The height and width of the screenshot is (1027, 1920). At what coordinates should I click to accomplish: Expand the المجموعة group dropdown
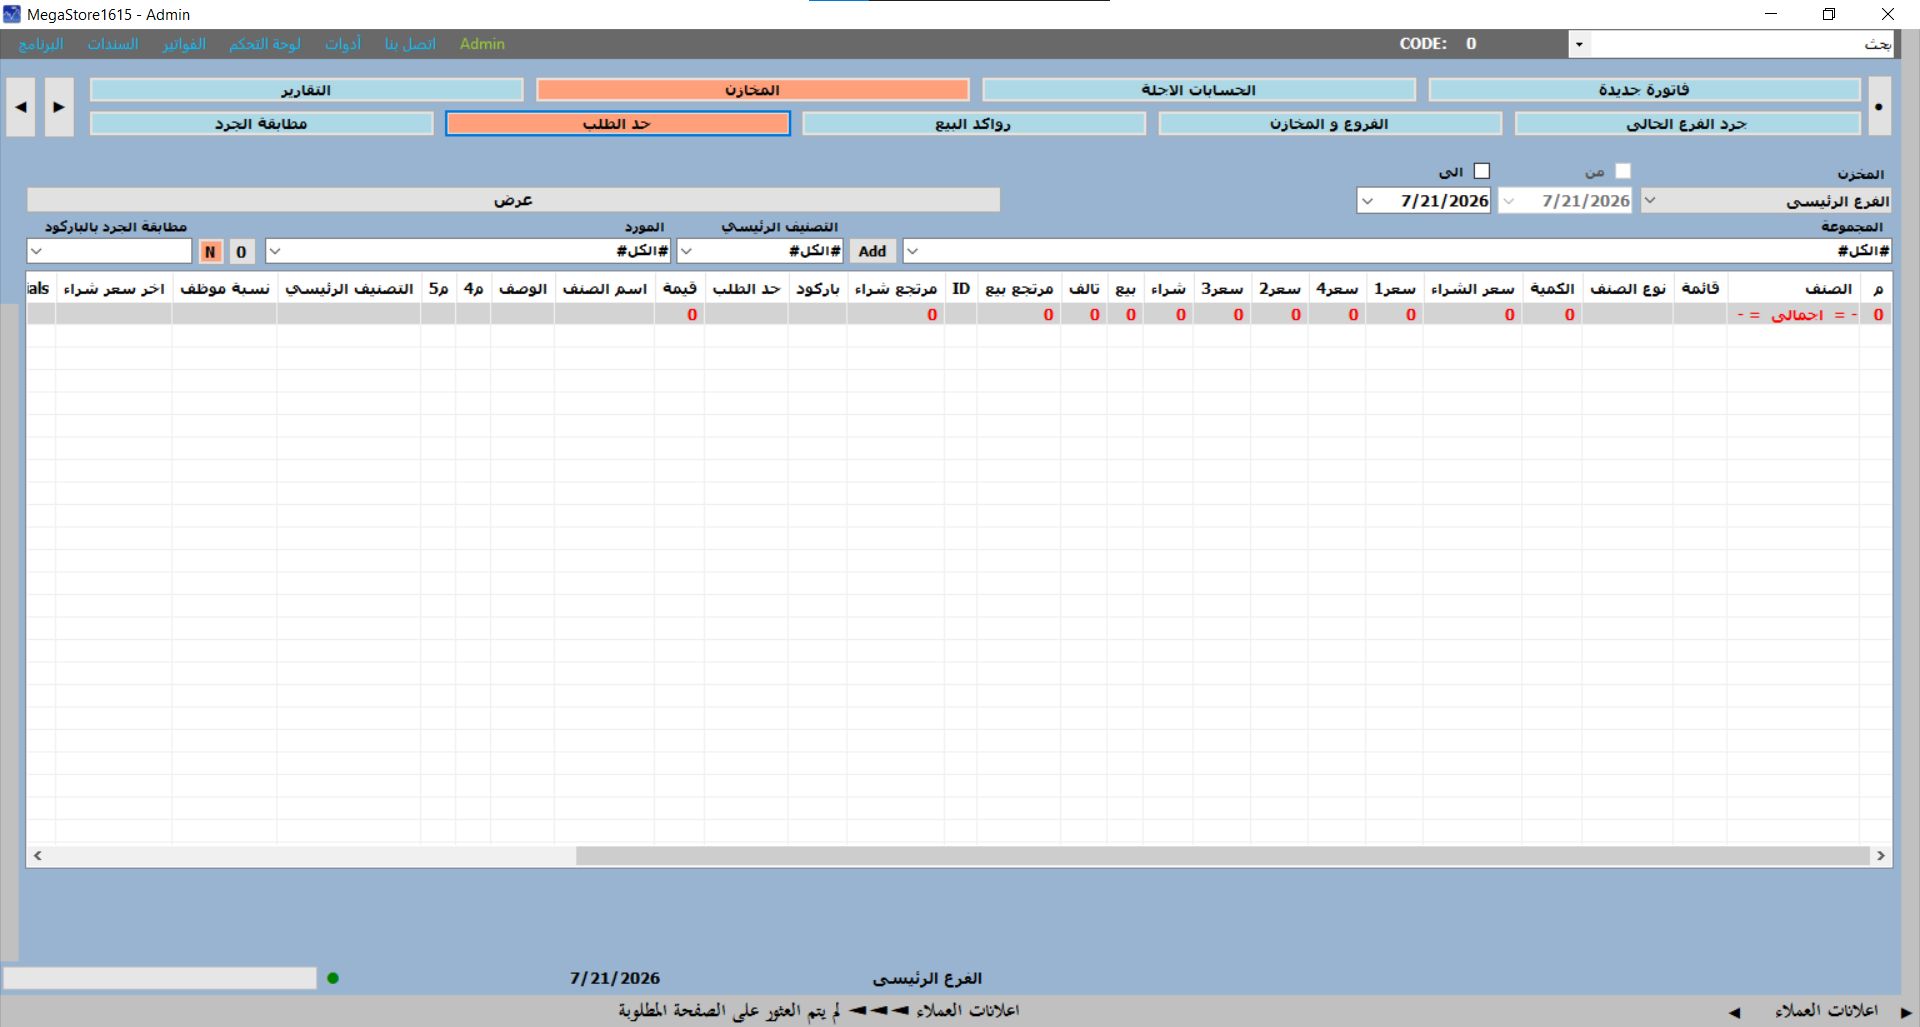[x=912, y=251]
